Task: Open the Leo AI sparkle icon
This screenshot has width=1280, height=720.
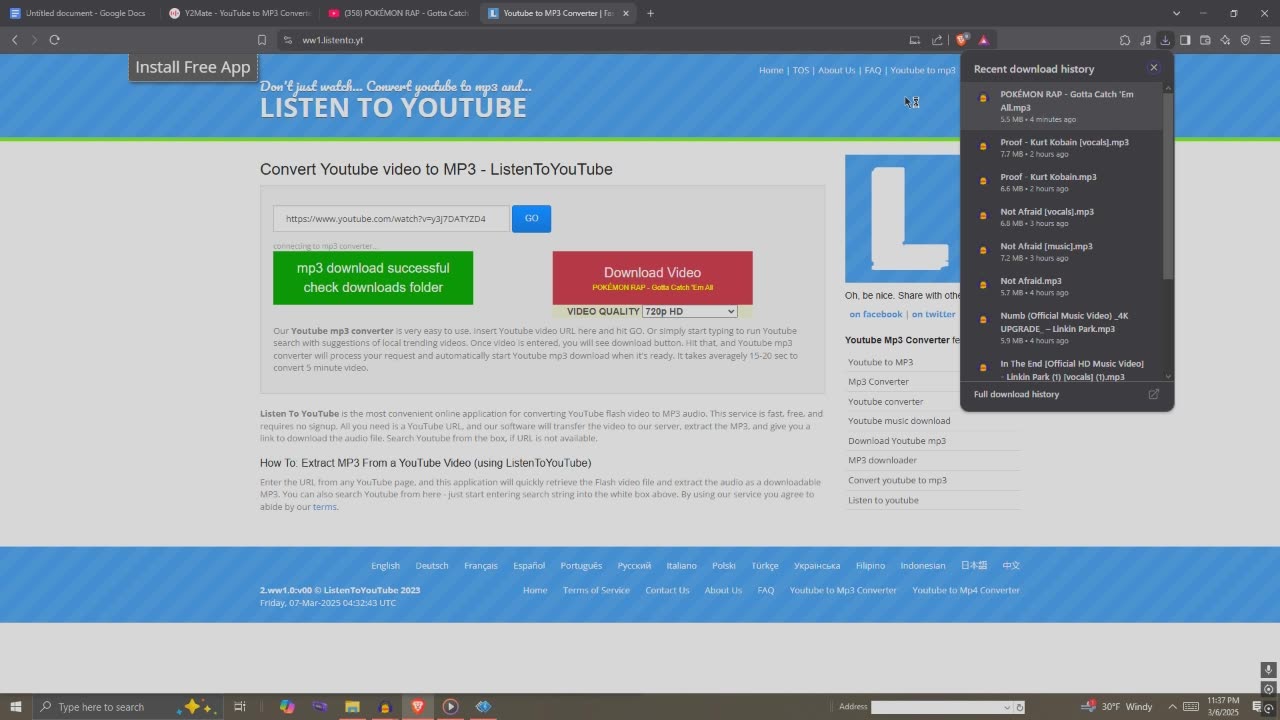Action: click(x=1225, y=40)
